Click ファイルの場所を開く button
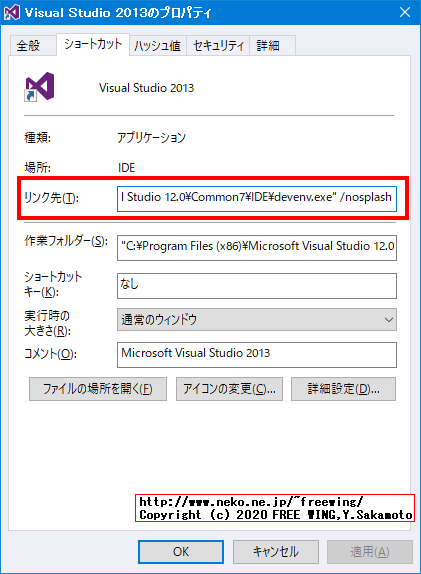This screenshot has height=574, width=421. pyautogui.click(x=98, y=389)
